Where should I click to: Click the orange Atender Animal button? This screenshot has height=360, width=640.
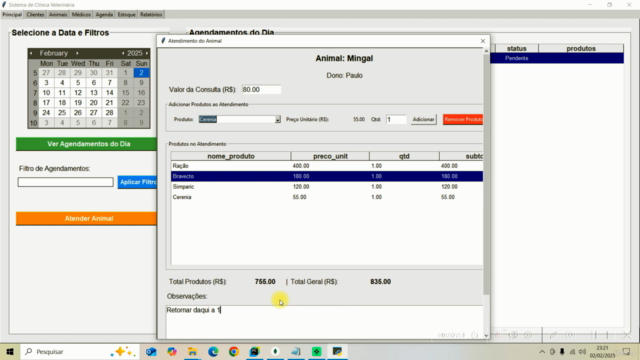(87, 218)
